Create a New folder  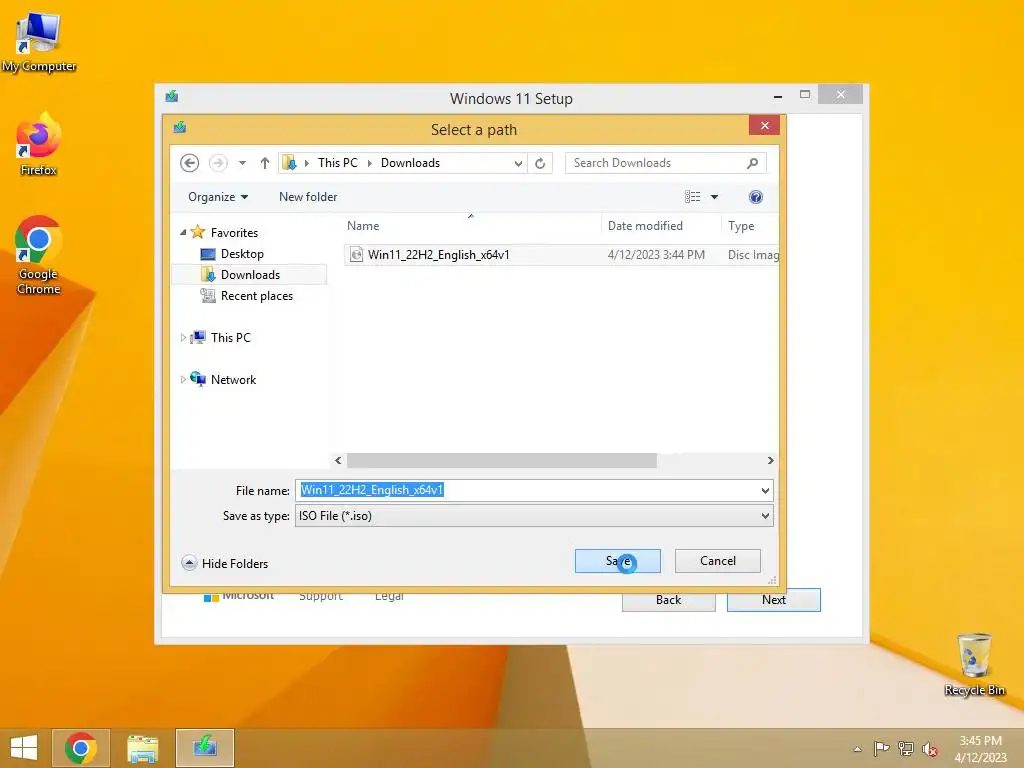[x=308, y=197]
